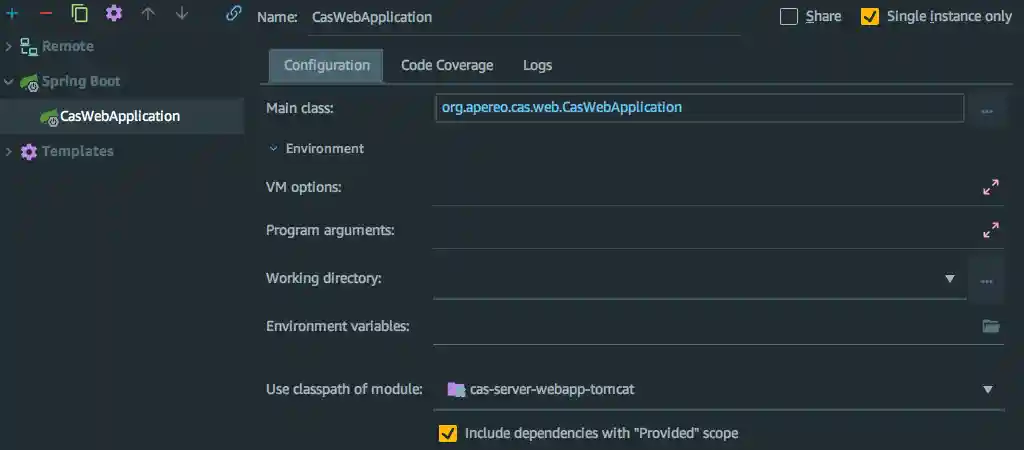Click the CasWebApplication Spring Boot run icon
This screenshot has height=450, width=1024.
[49, 117]
